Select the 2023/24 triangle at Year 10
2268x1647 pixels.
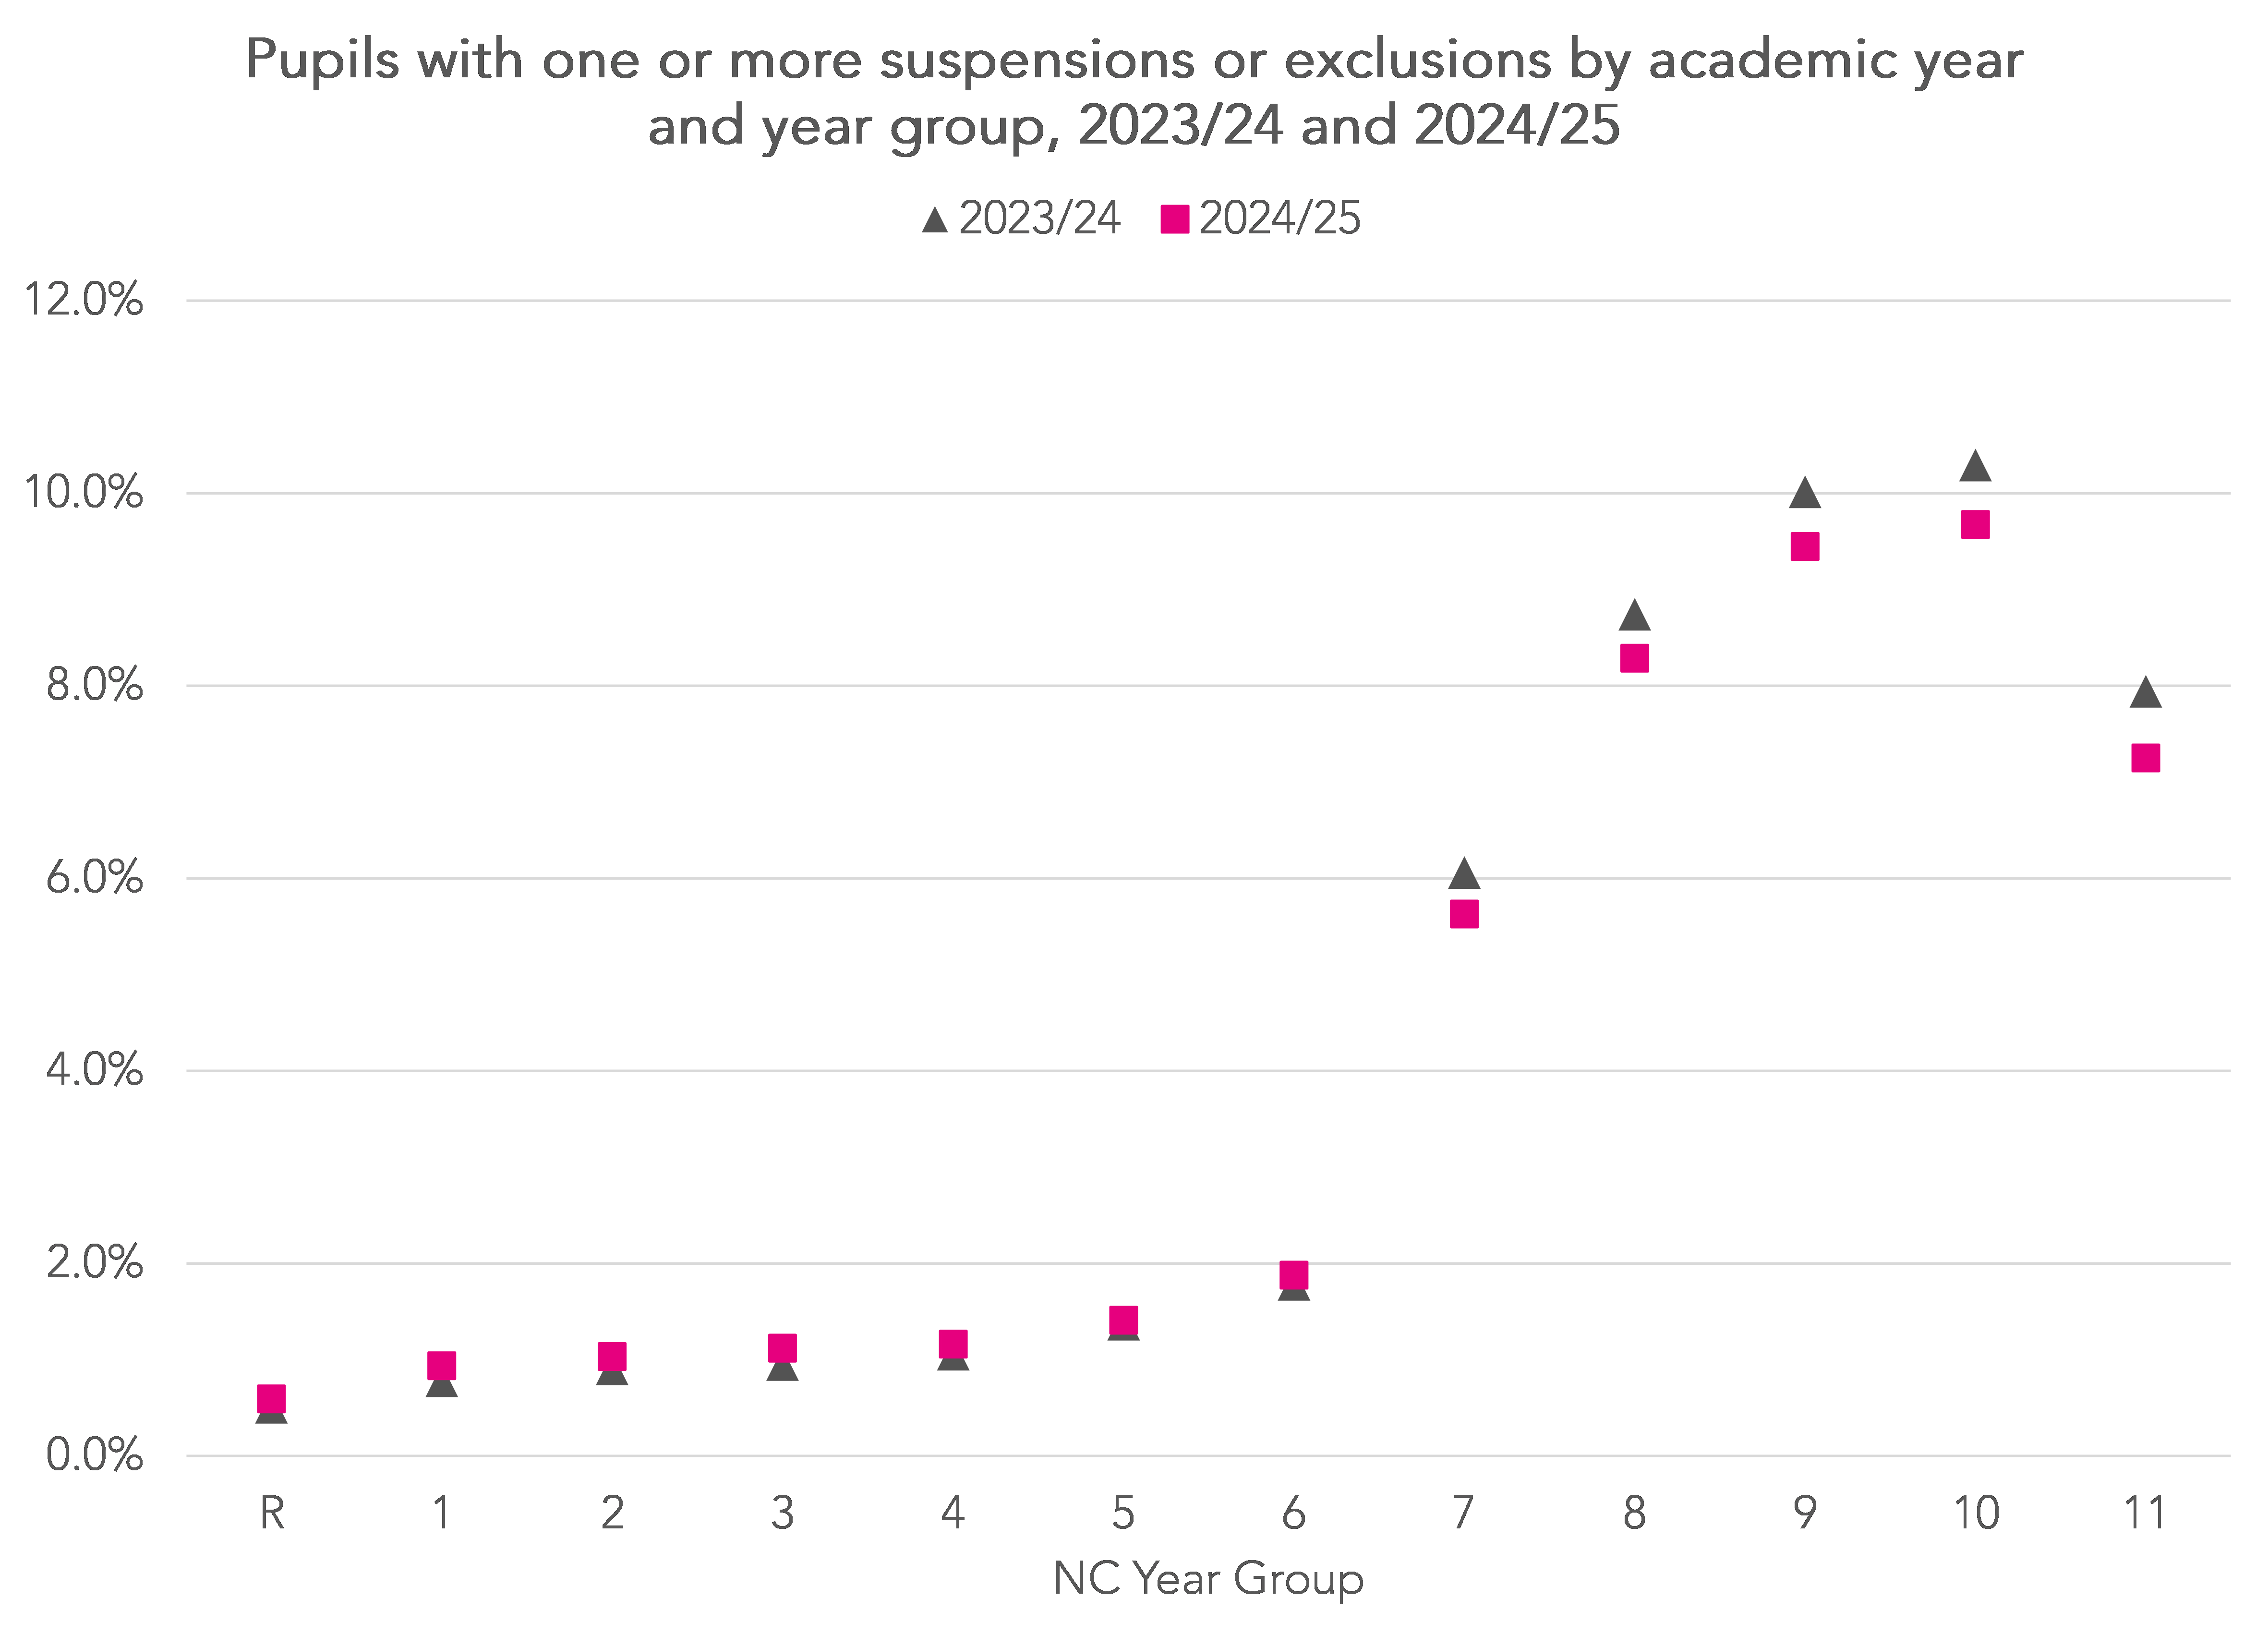(1975, 466)
